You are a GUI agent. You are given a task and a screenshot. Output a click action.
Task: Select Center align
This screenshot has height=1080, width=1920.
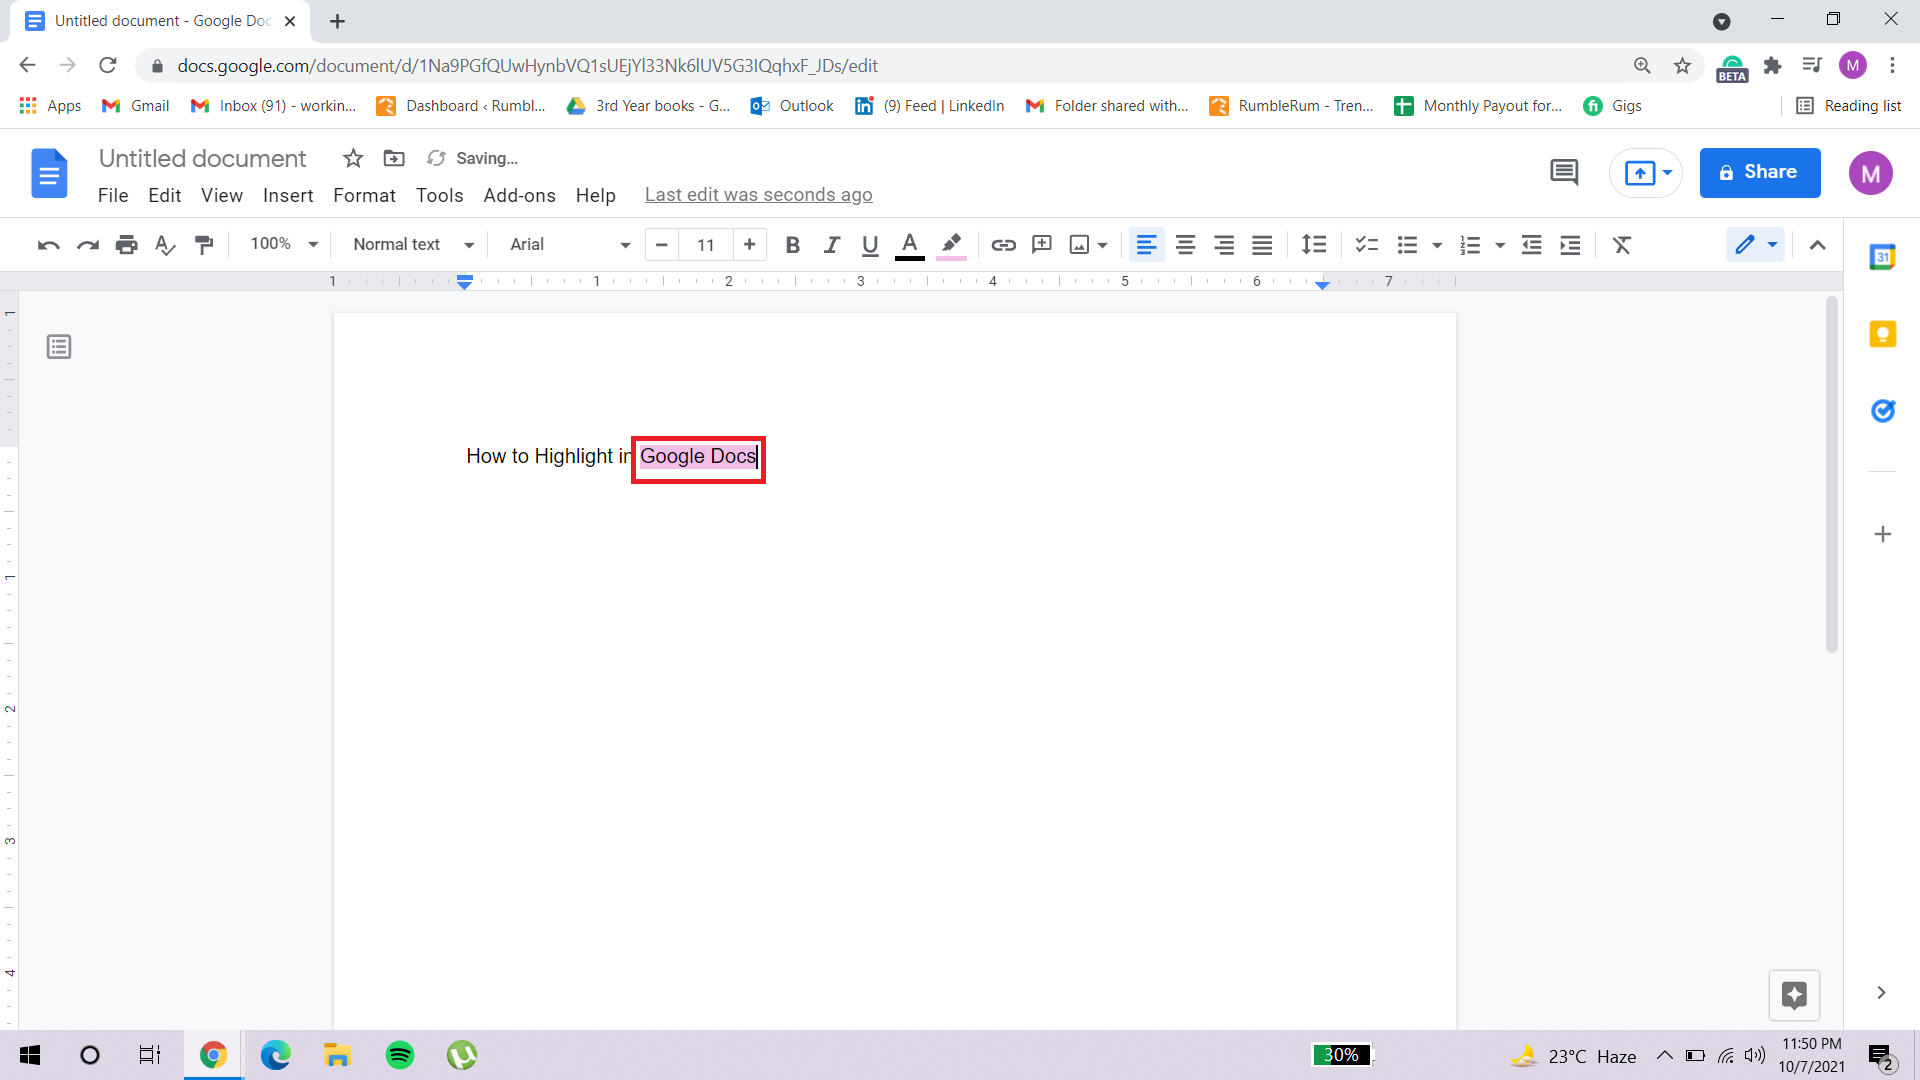pos(1185,245)
